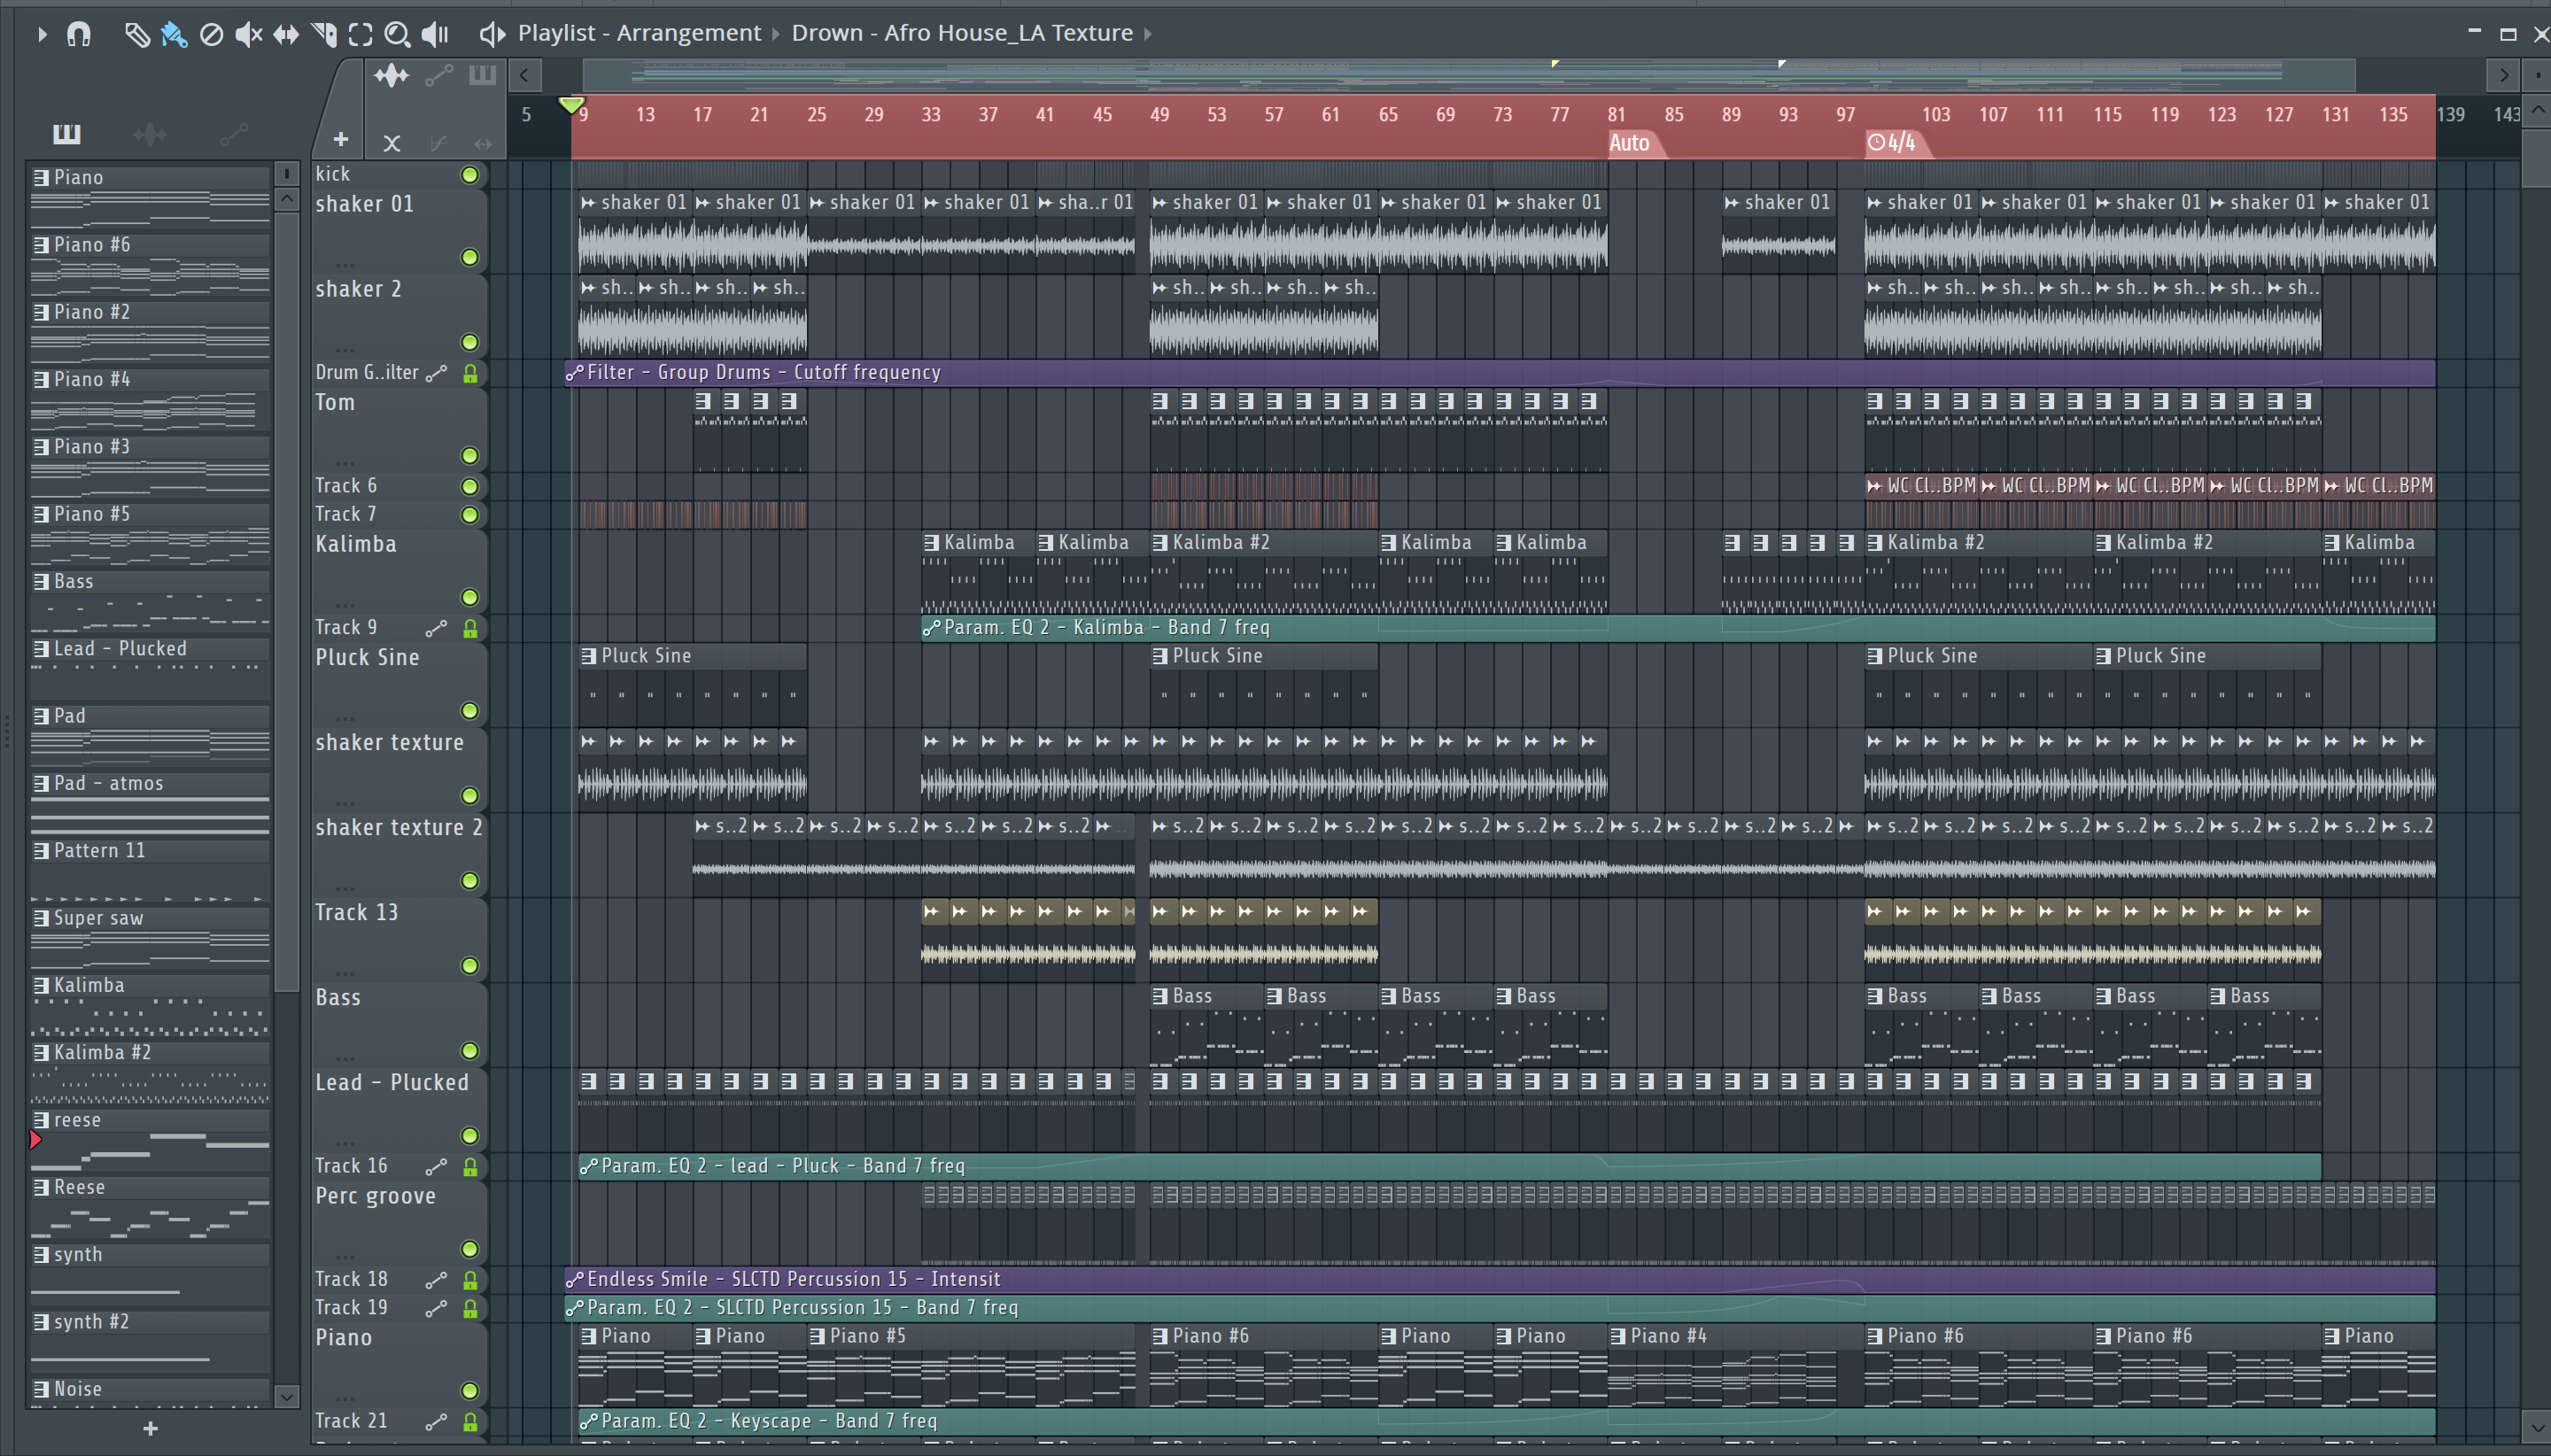Click the lock icon on Track 16
This screenshot has width=2551, height=1456.
click(470, 1167)
